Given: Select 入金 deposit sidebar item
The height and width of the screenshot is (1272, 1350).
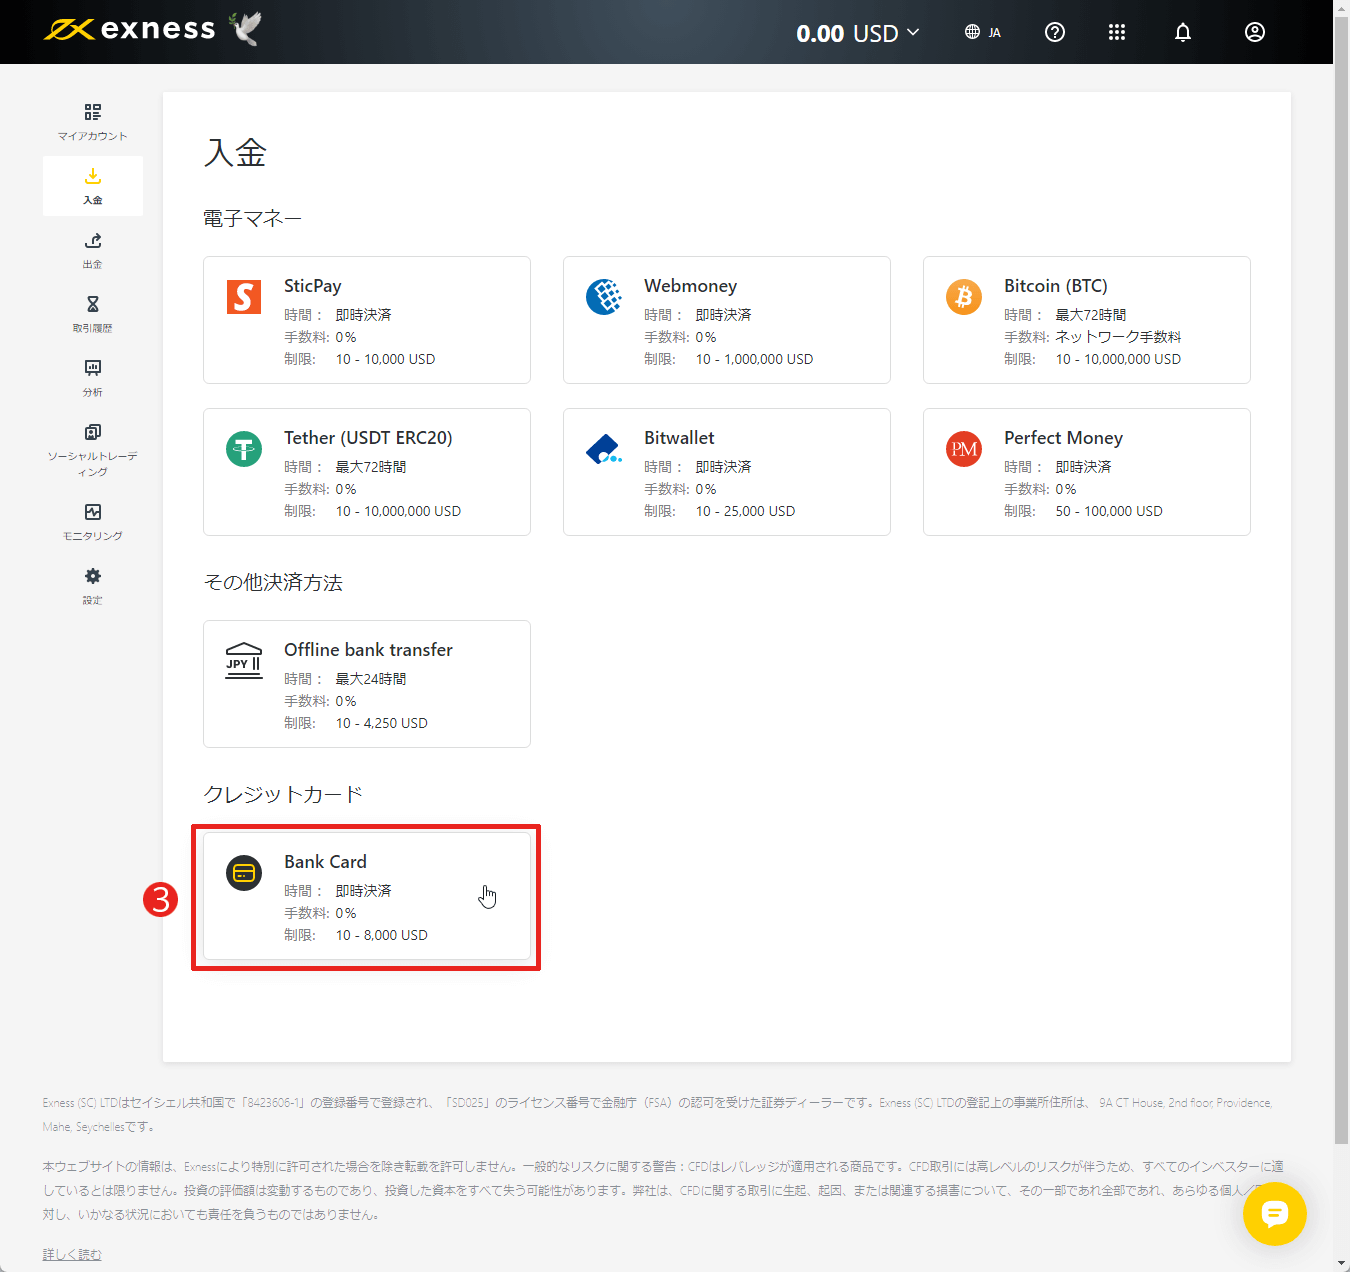Looking at the screenshot, I should (93, 186).
